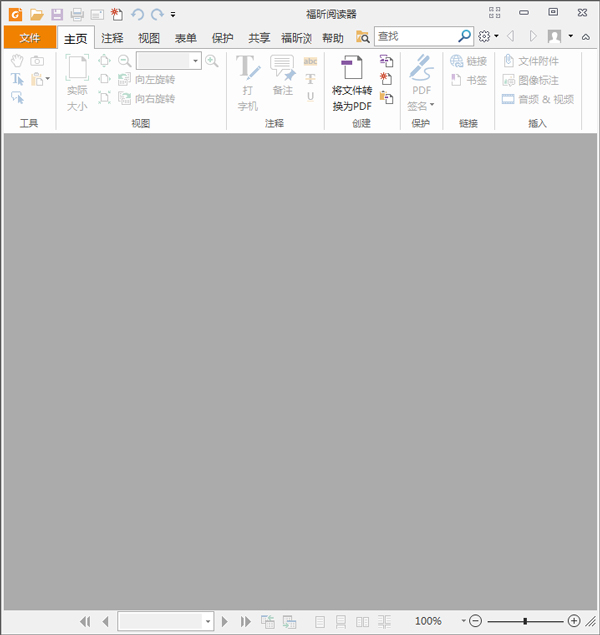600x635 pixels.
Task: Click 将文件转换为PDF convert icon
Action: coord(352,83)
